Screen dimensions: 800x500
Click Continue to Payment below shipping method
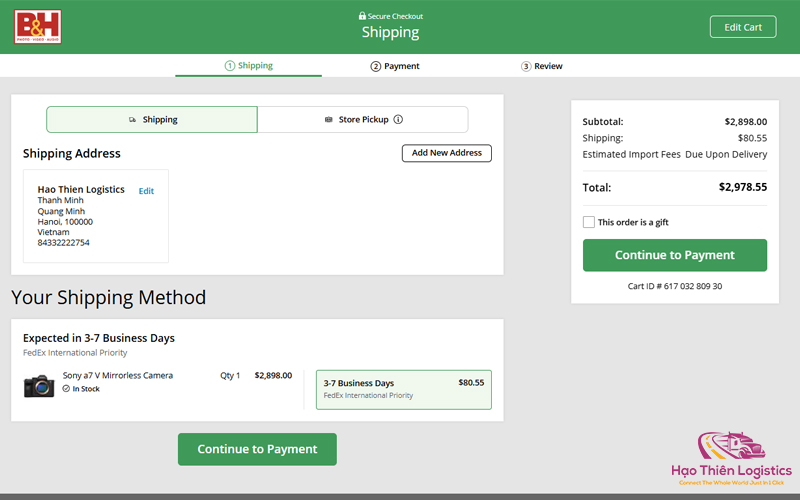pyautogui.click(x=257, y=449)
